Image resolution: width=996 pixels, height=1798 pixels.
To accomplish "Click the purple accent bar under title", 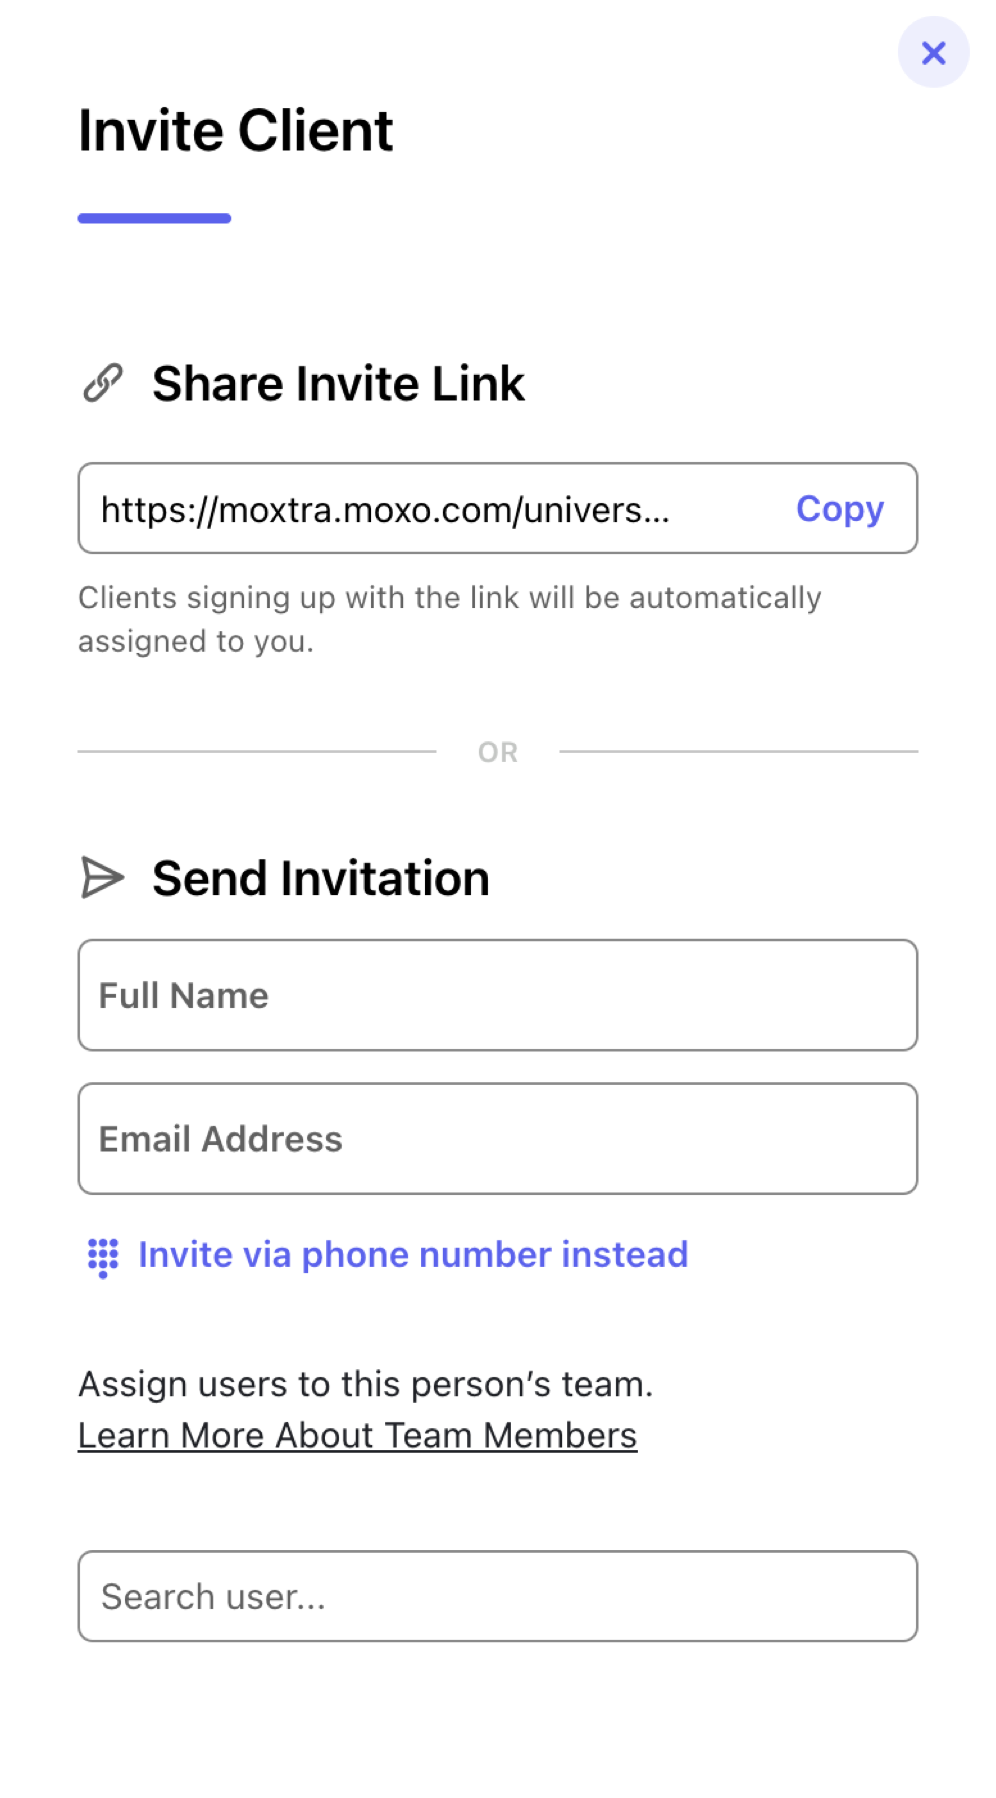I will 155,218.
